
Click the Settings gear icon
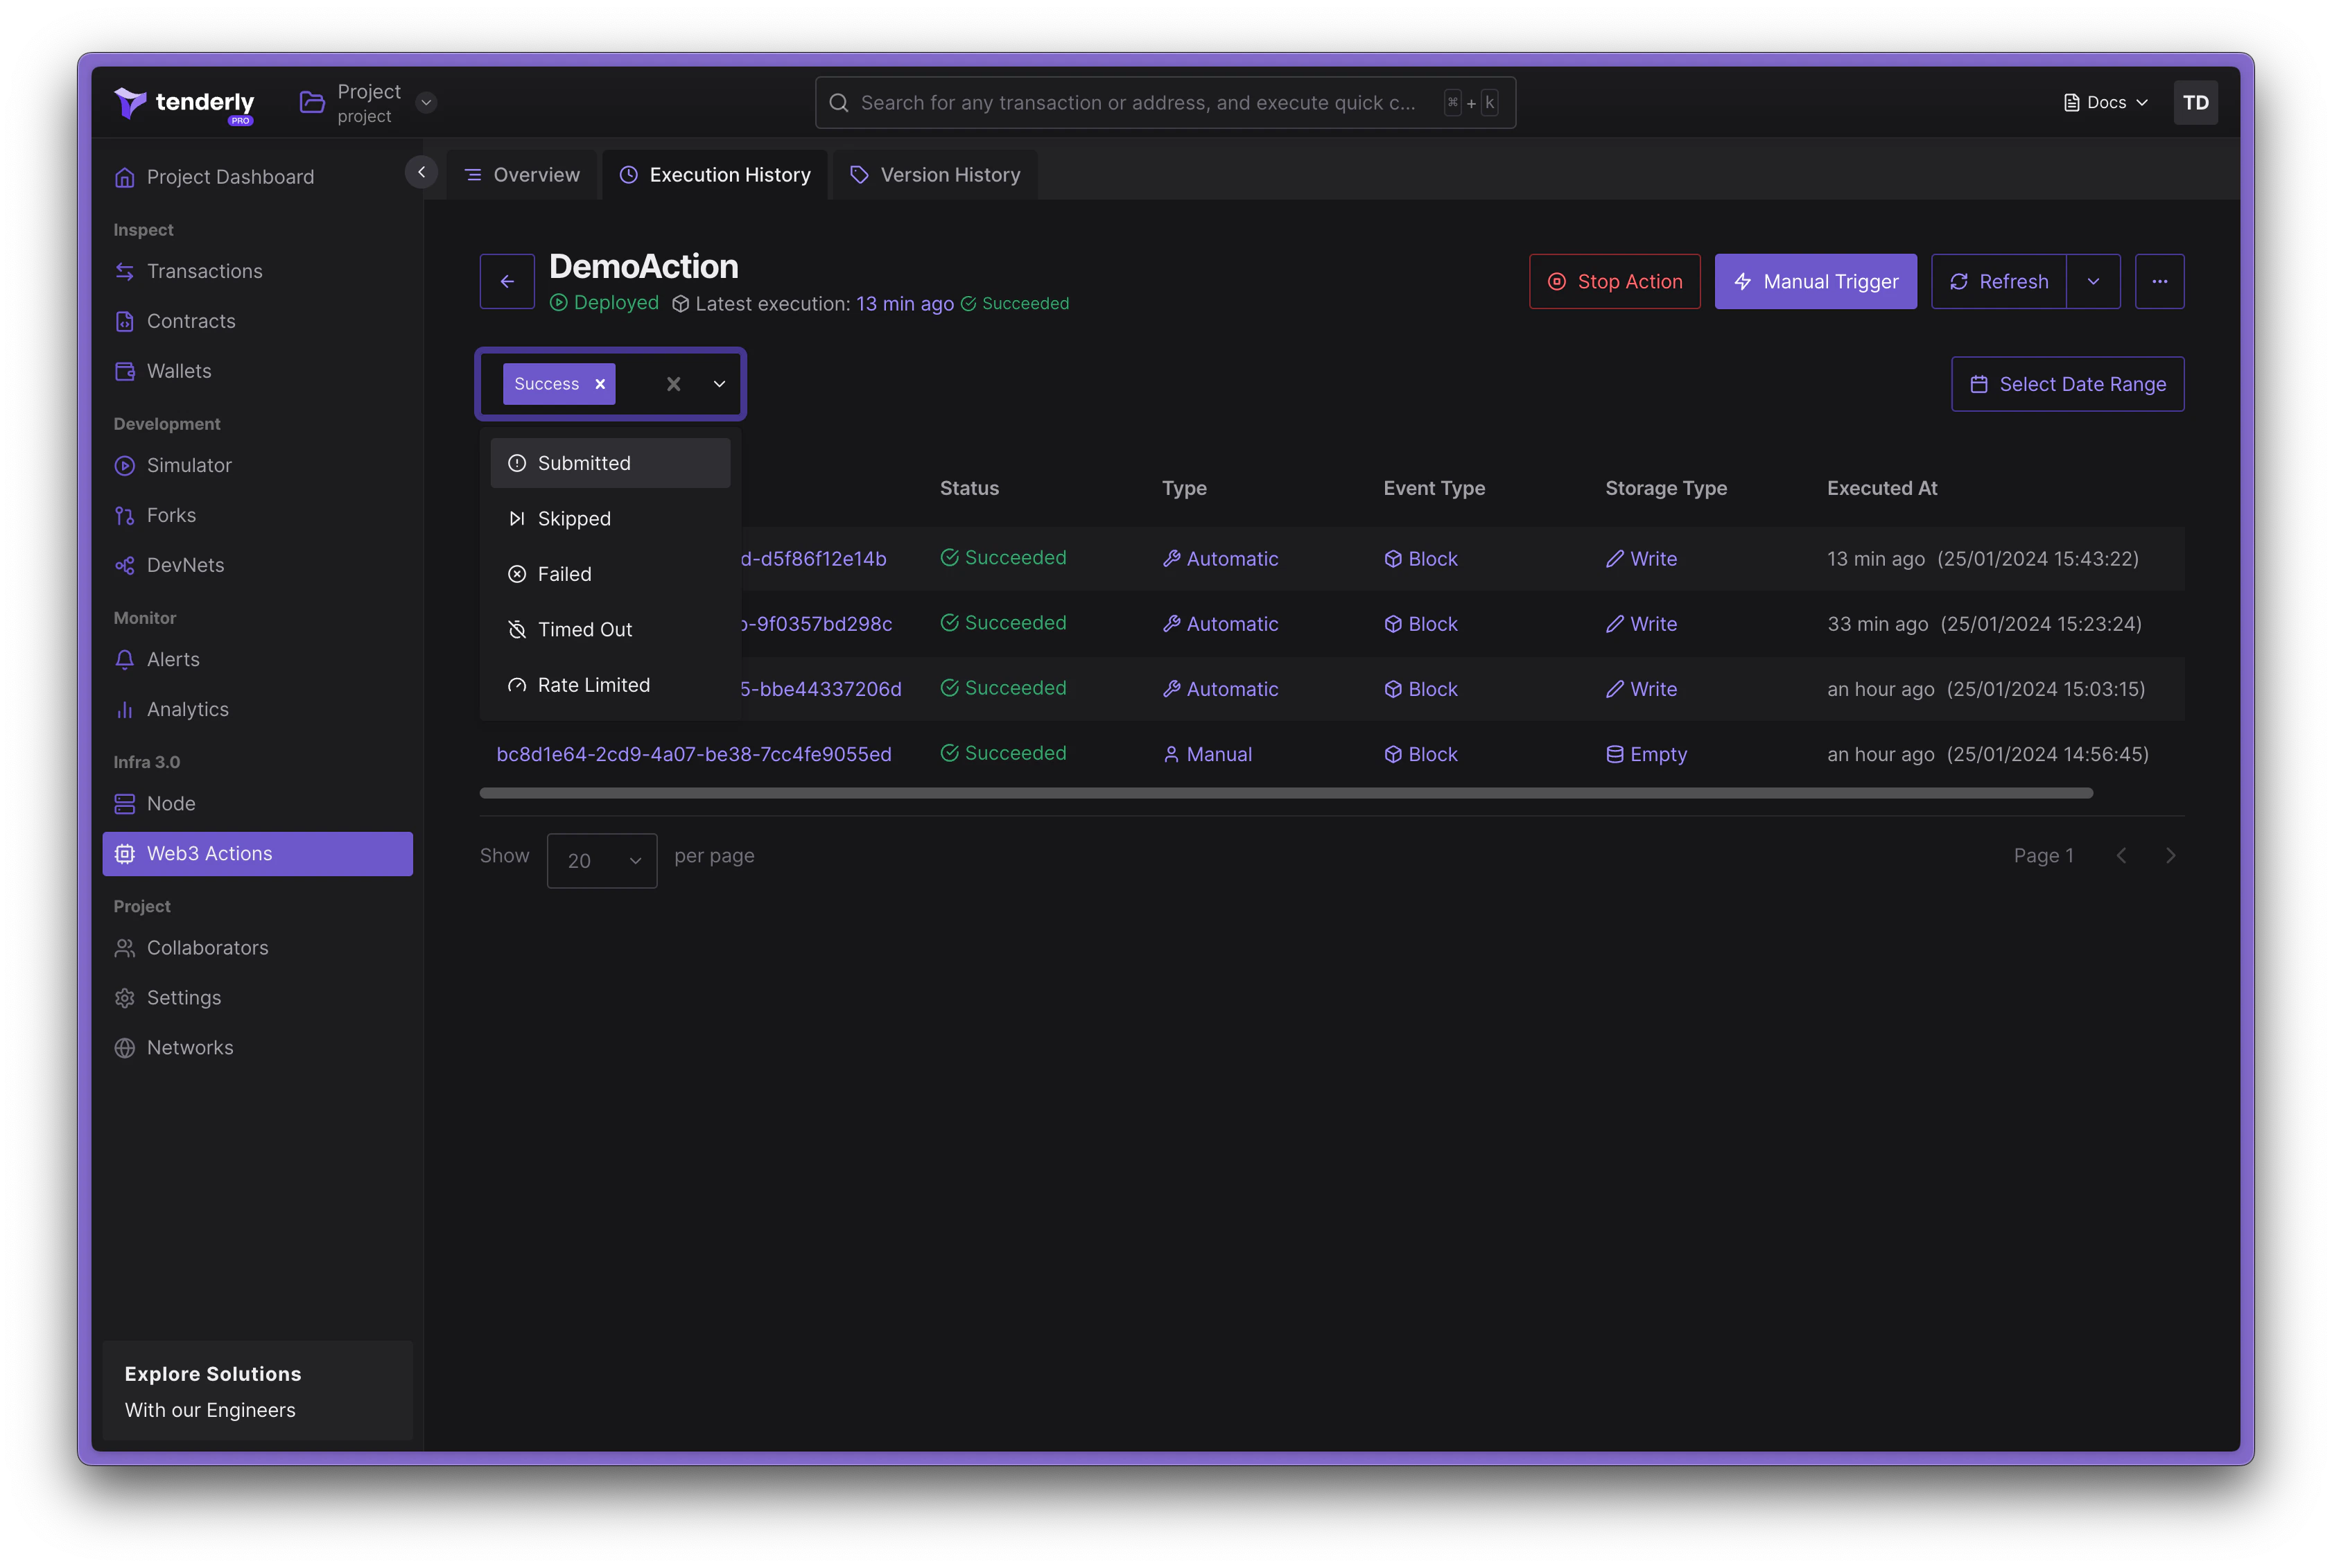tap(125, 997)
